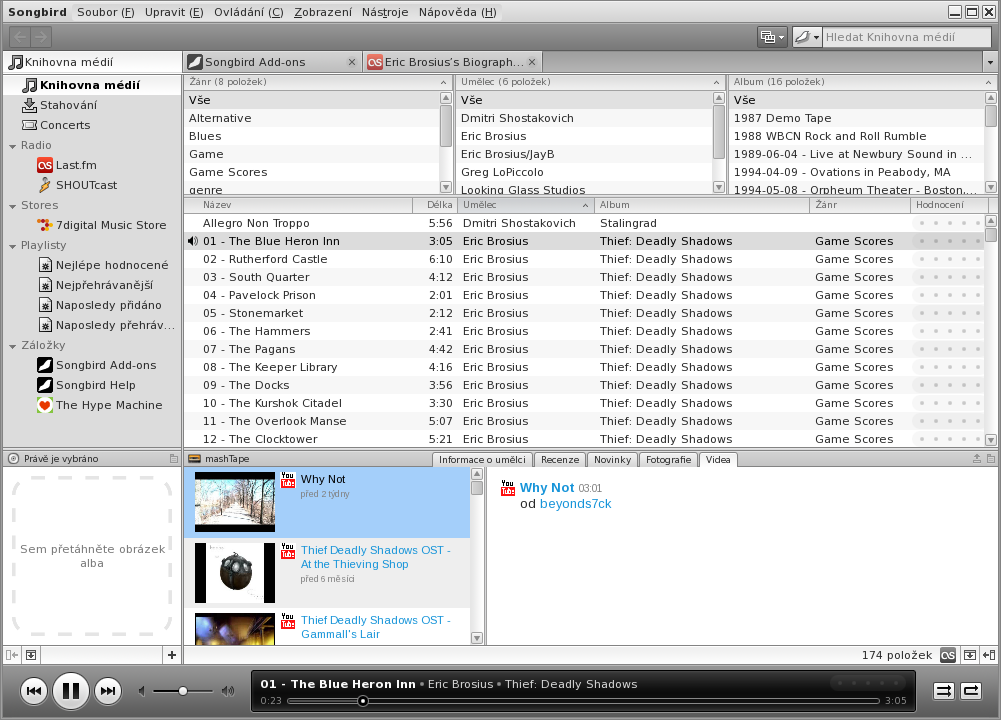Open mashTape pane options icon
Screen dimensions: 1001x720
pyautogui.click(x=991, y=459)
